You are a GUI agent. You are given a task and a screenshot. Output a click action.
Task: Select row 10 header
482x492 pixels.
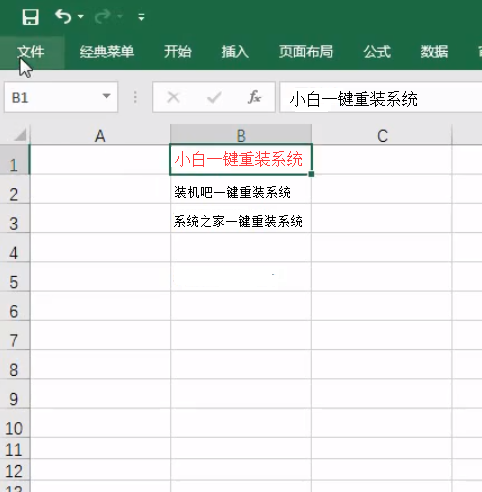coord(14,423)
